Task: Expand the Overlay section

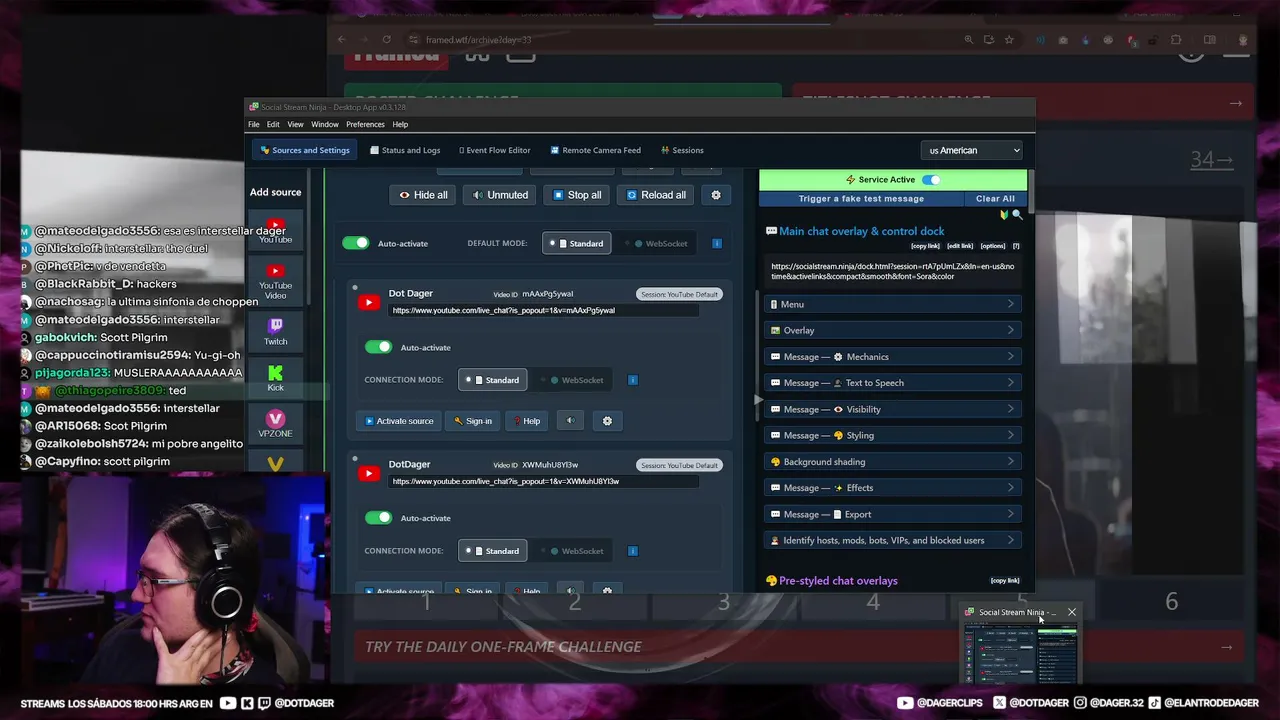Action: 892,330
